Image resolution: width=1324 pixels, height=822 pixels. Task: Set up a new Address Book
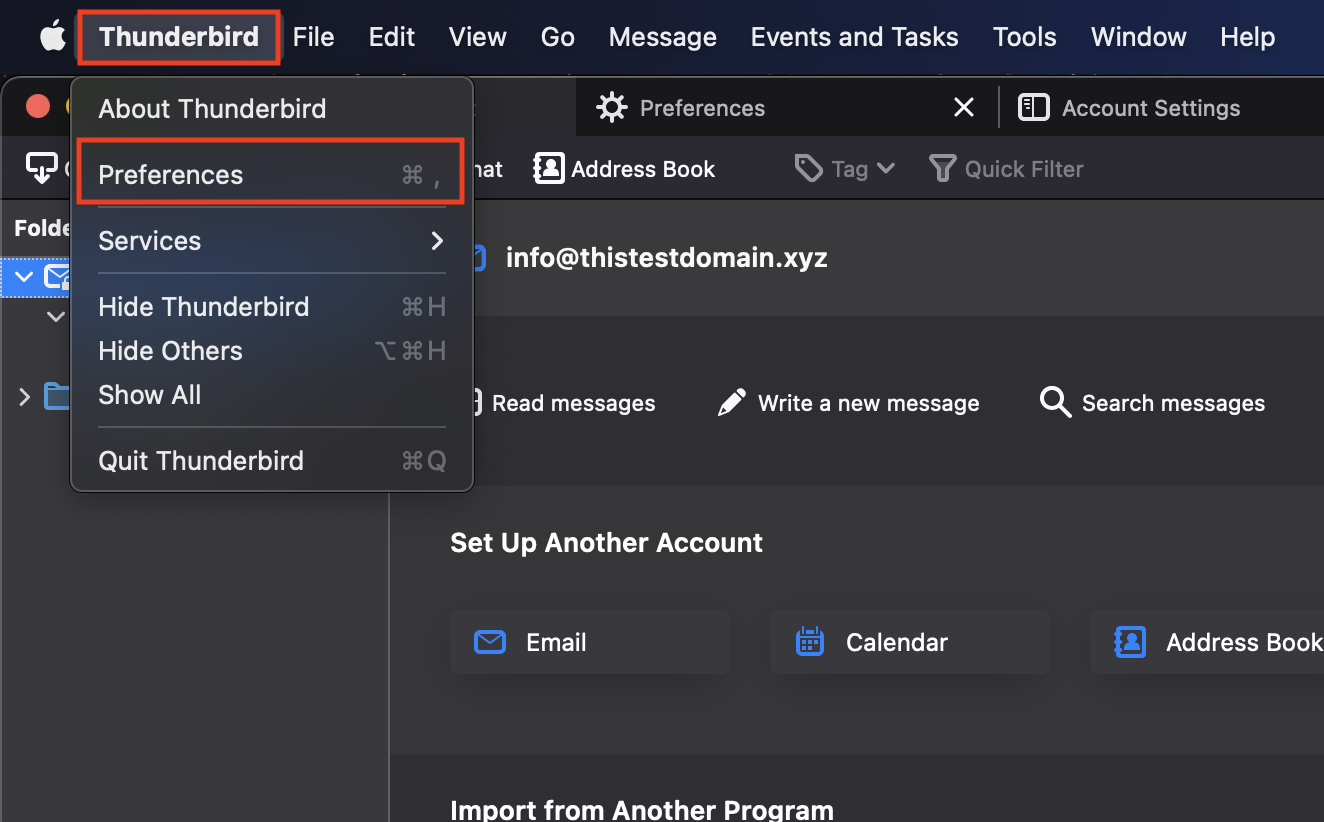[1207, 642]
